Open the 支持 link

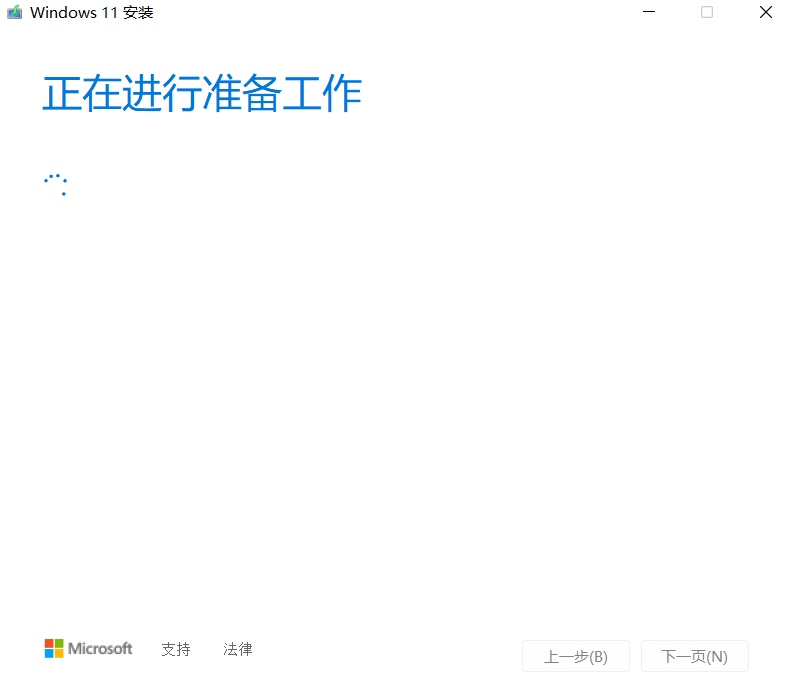point(176,649)
